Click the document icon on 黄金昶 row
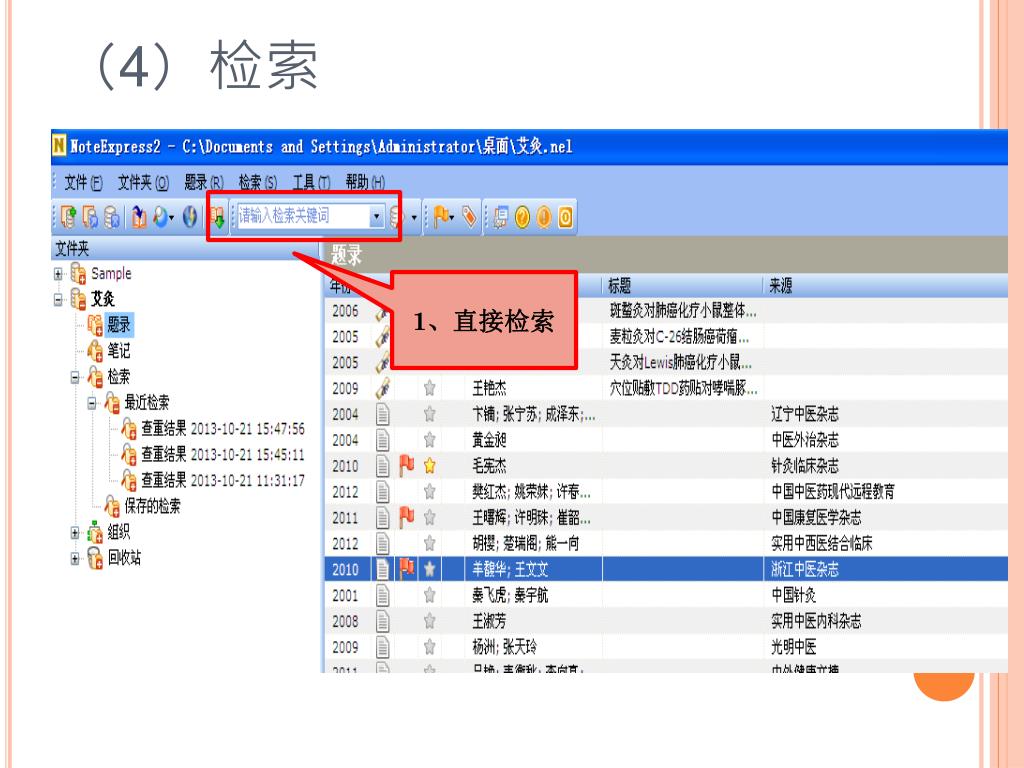Screen dimensions: 1024x768 383,440
